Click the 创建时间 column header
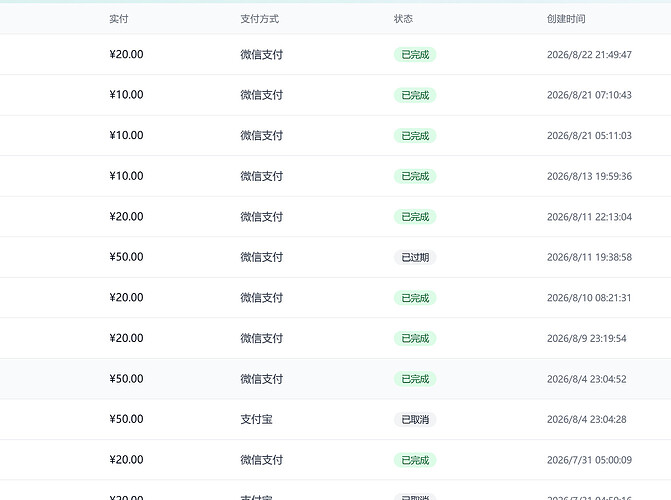This screenshot has width=671, height=500. (566, 19)
